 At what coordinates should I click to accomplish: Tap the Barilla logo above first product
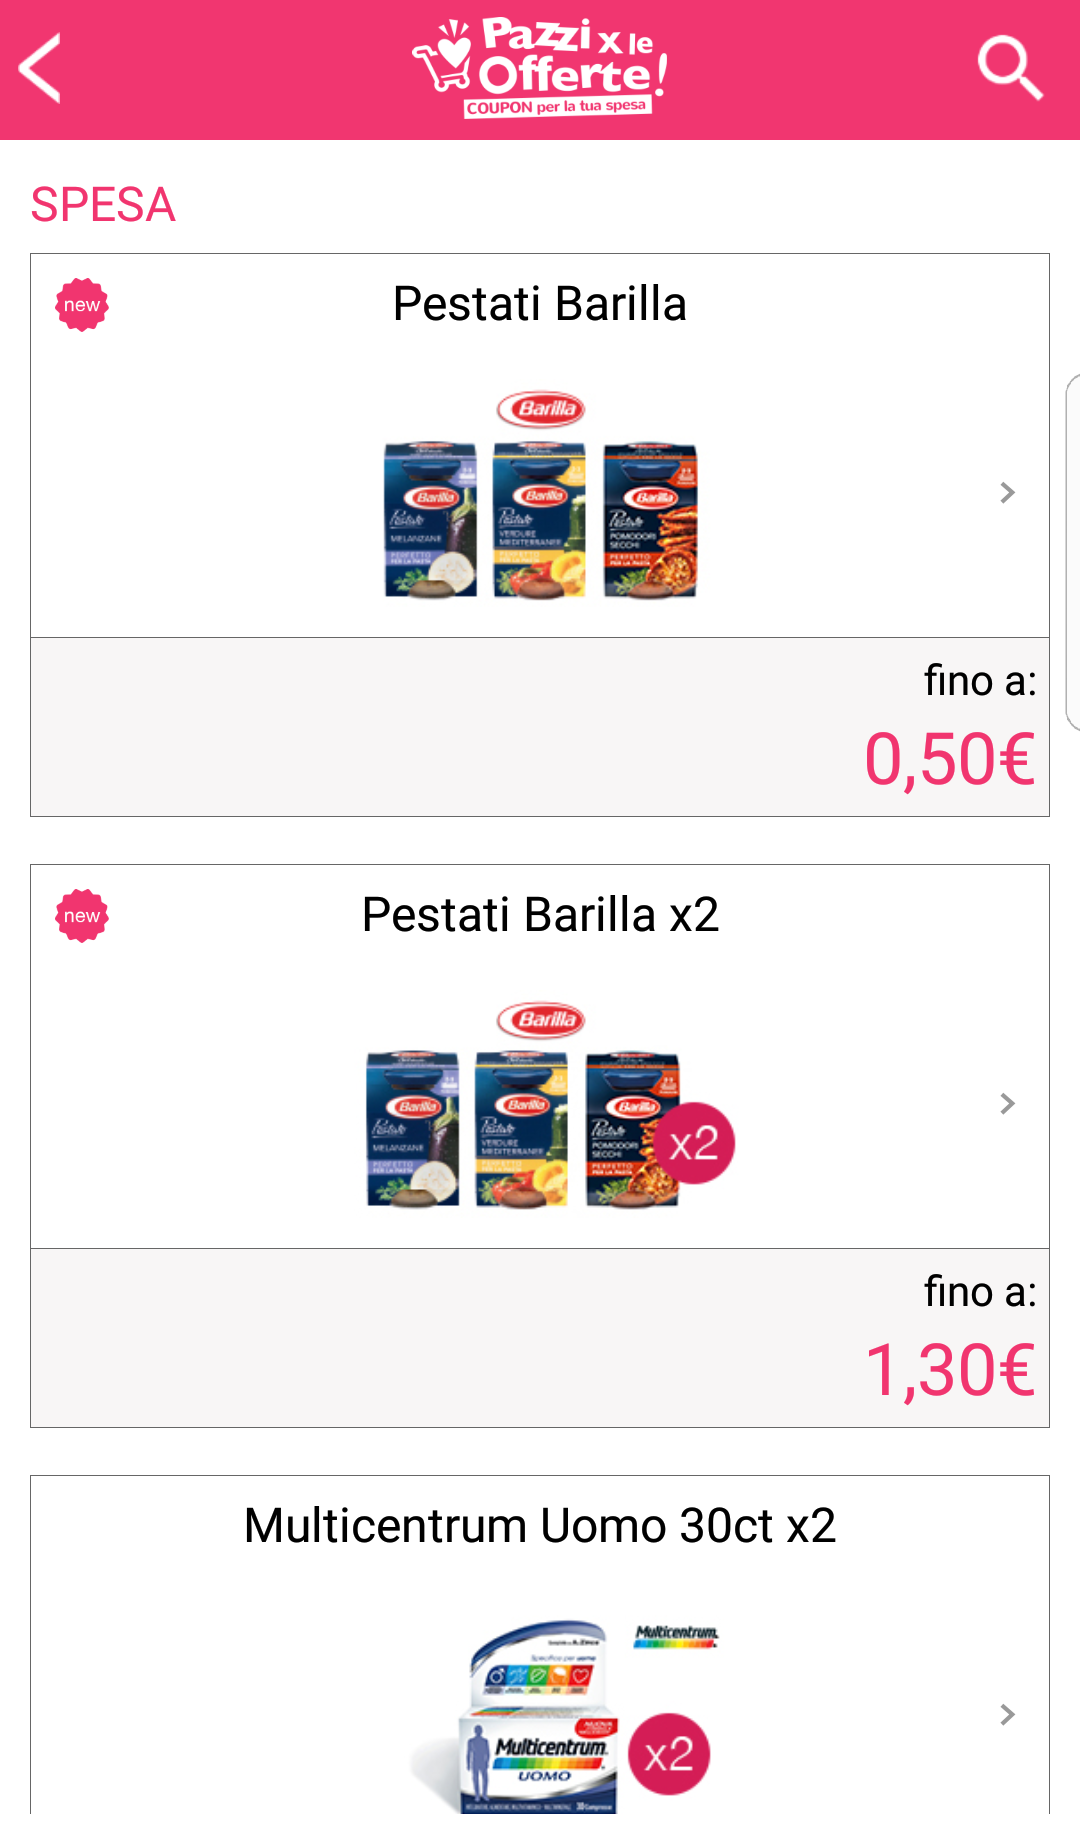(x=541, y=409)
